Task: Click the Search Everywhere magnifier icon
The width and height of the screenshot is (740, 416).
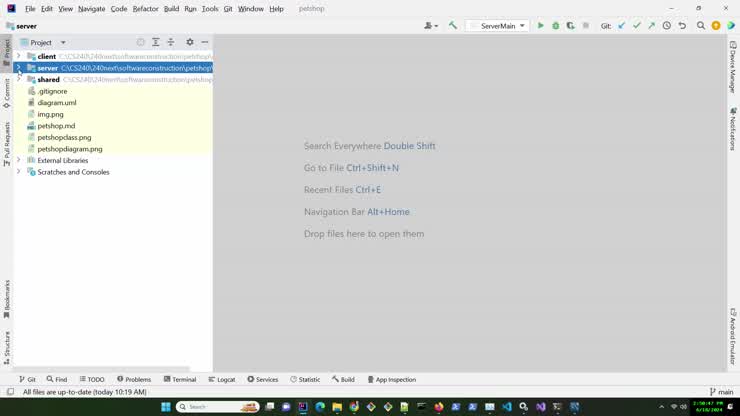Action: click(701, 26)
